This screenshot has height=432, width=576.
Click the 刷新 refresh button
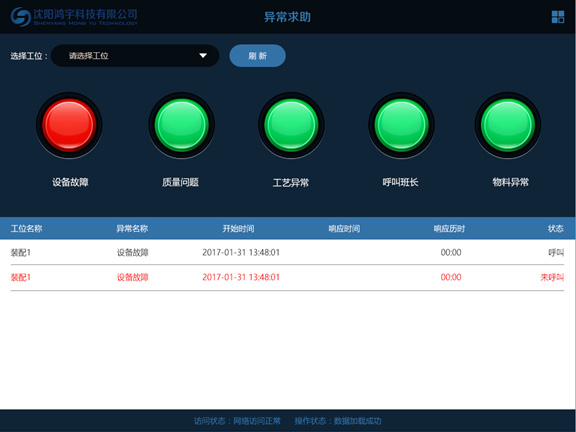(x=258, y=55)
